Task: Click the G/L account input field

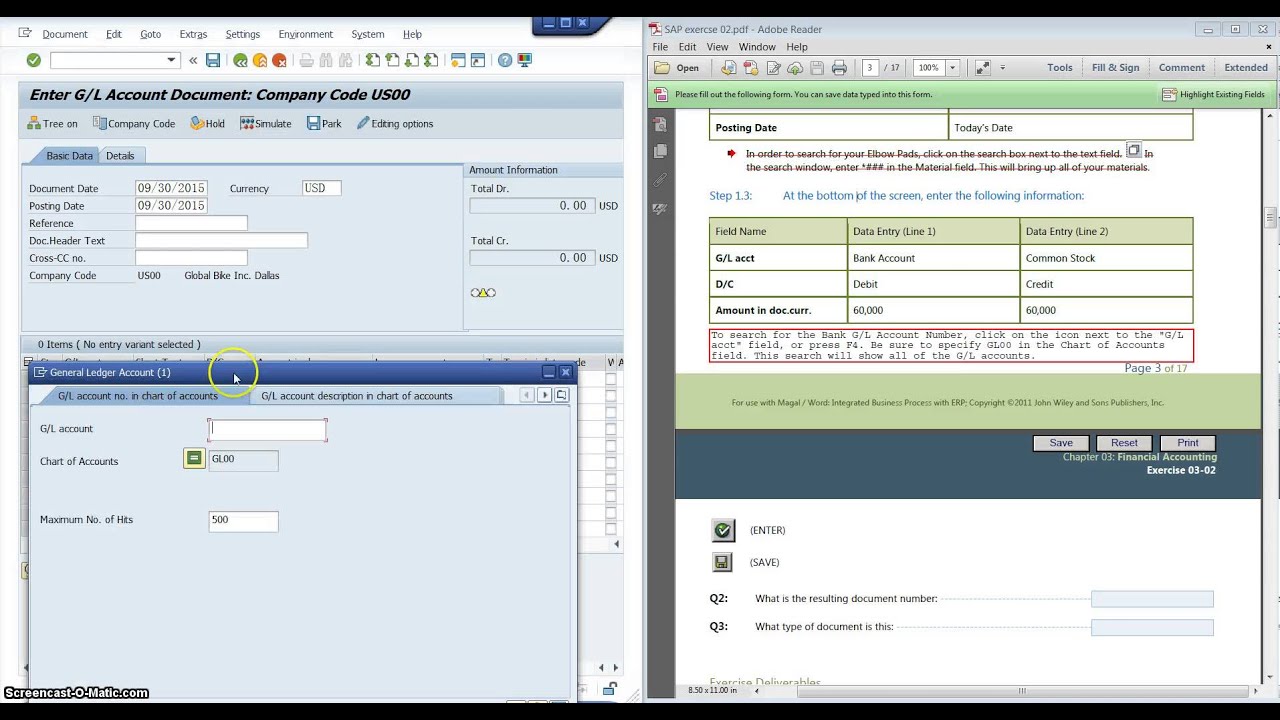Action: (x=267, y=430)
